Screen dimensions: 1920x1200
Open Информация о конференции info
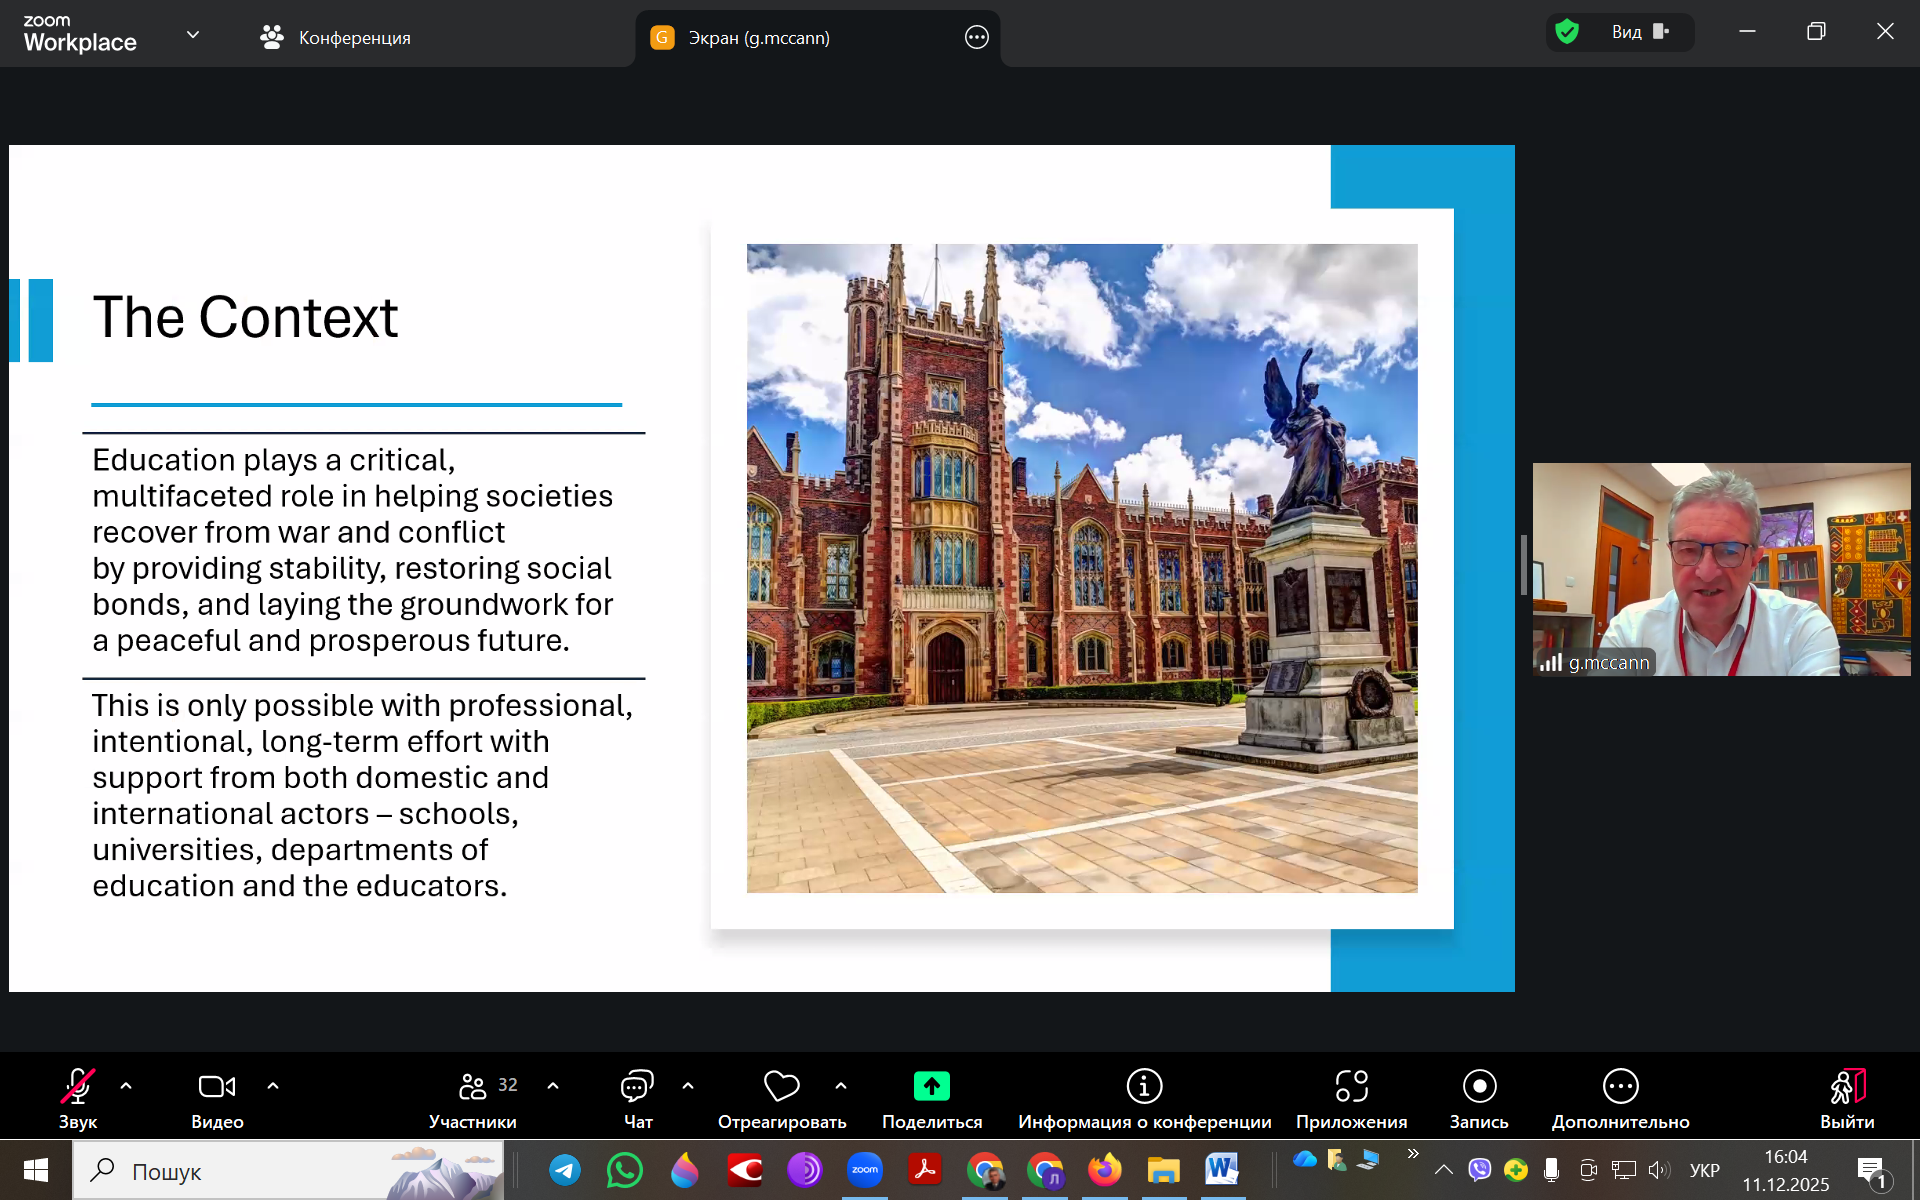pos(1144,1097)
